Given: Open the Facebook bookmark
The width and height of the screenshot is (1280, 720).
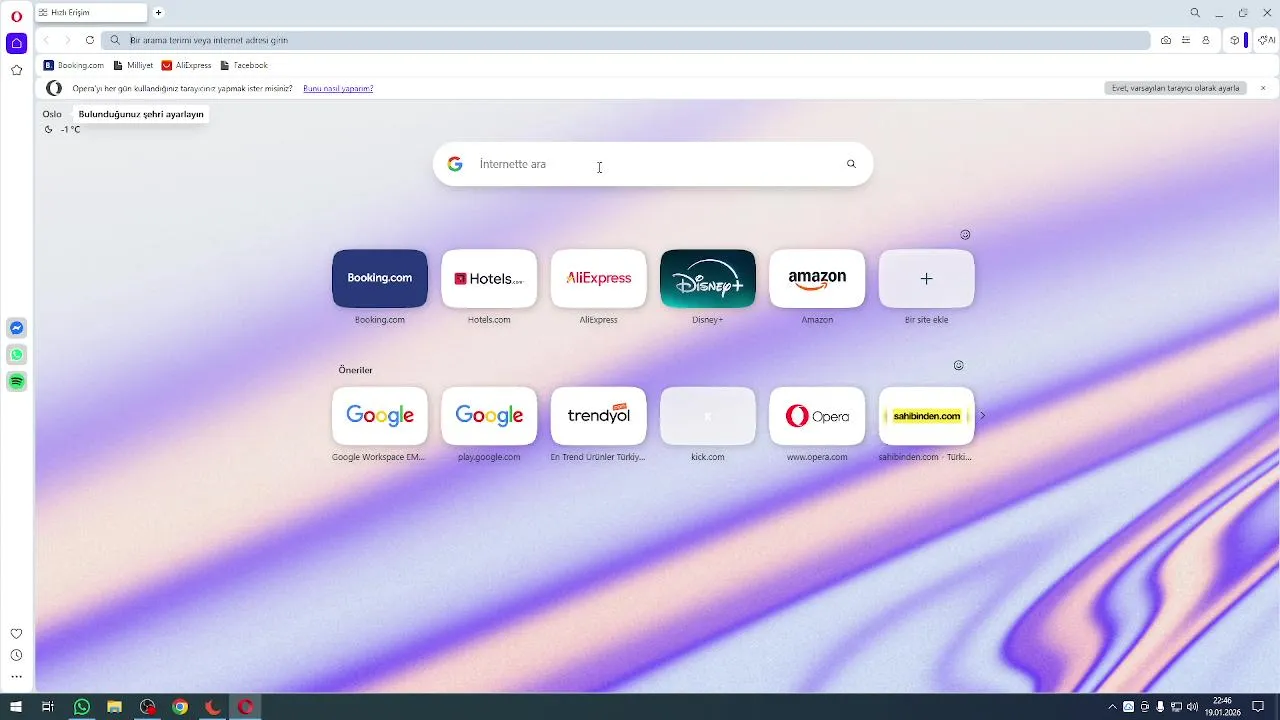Looking at the screenshot, I should [x=244, y=65].
